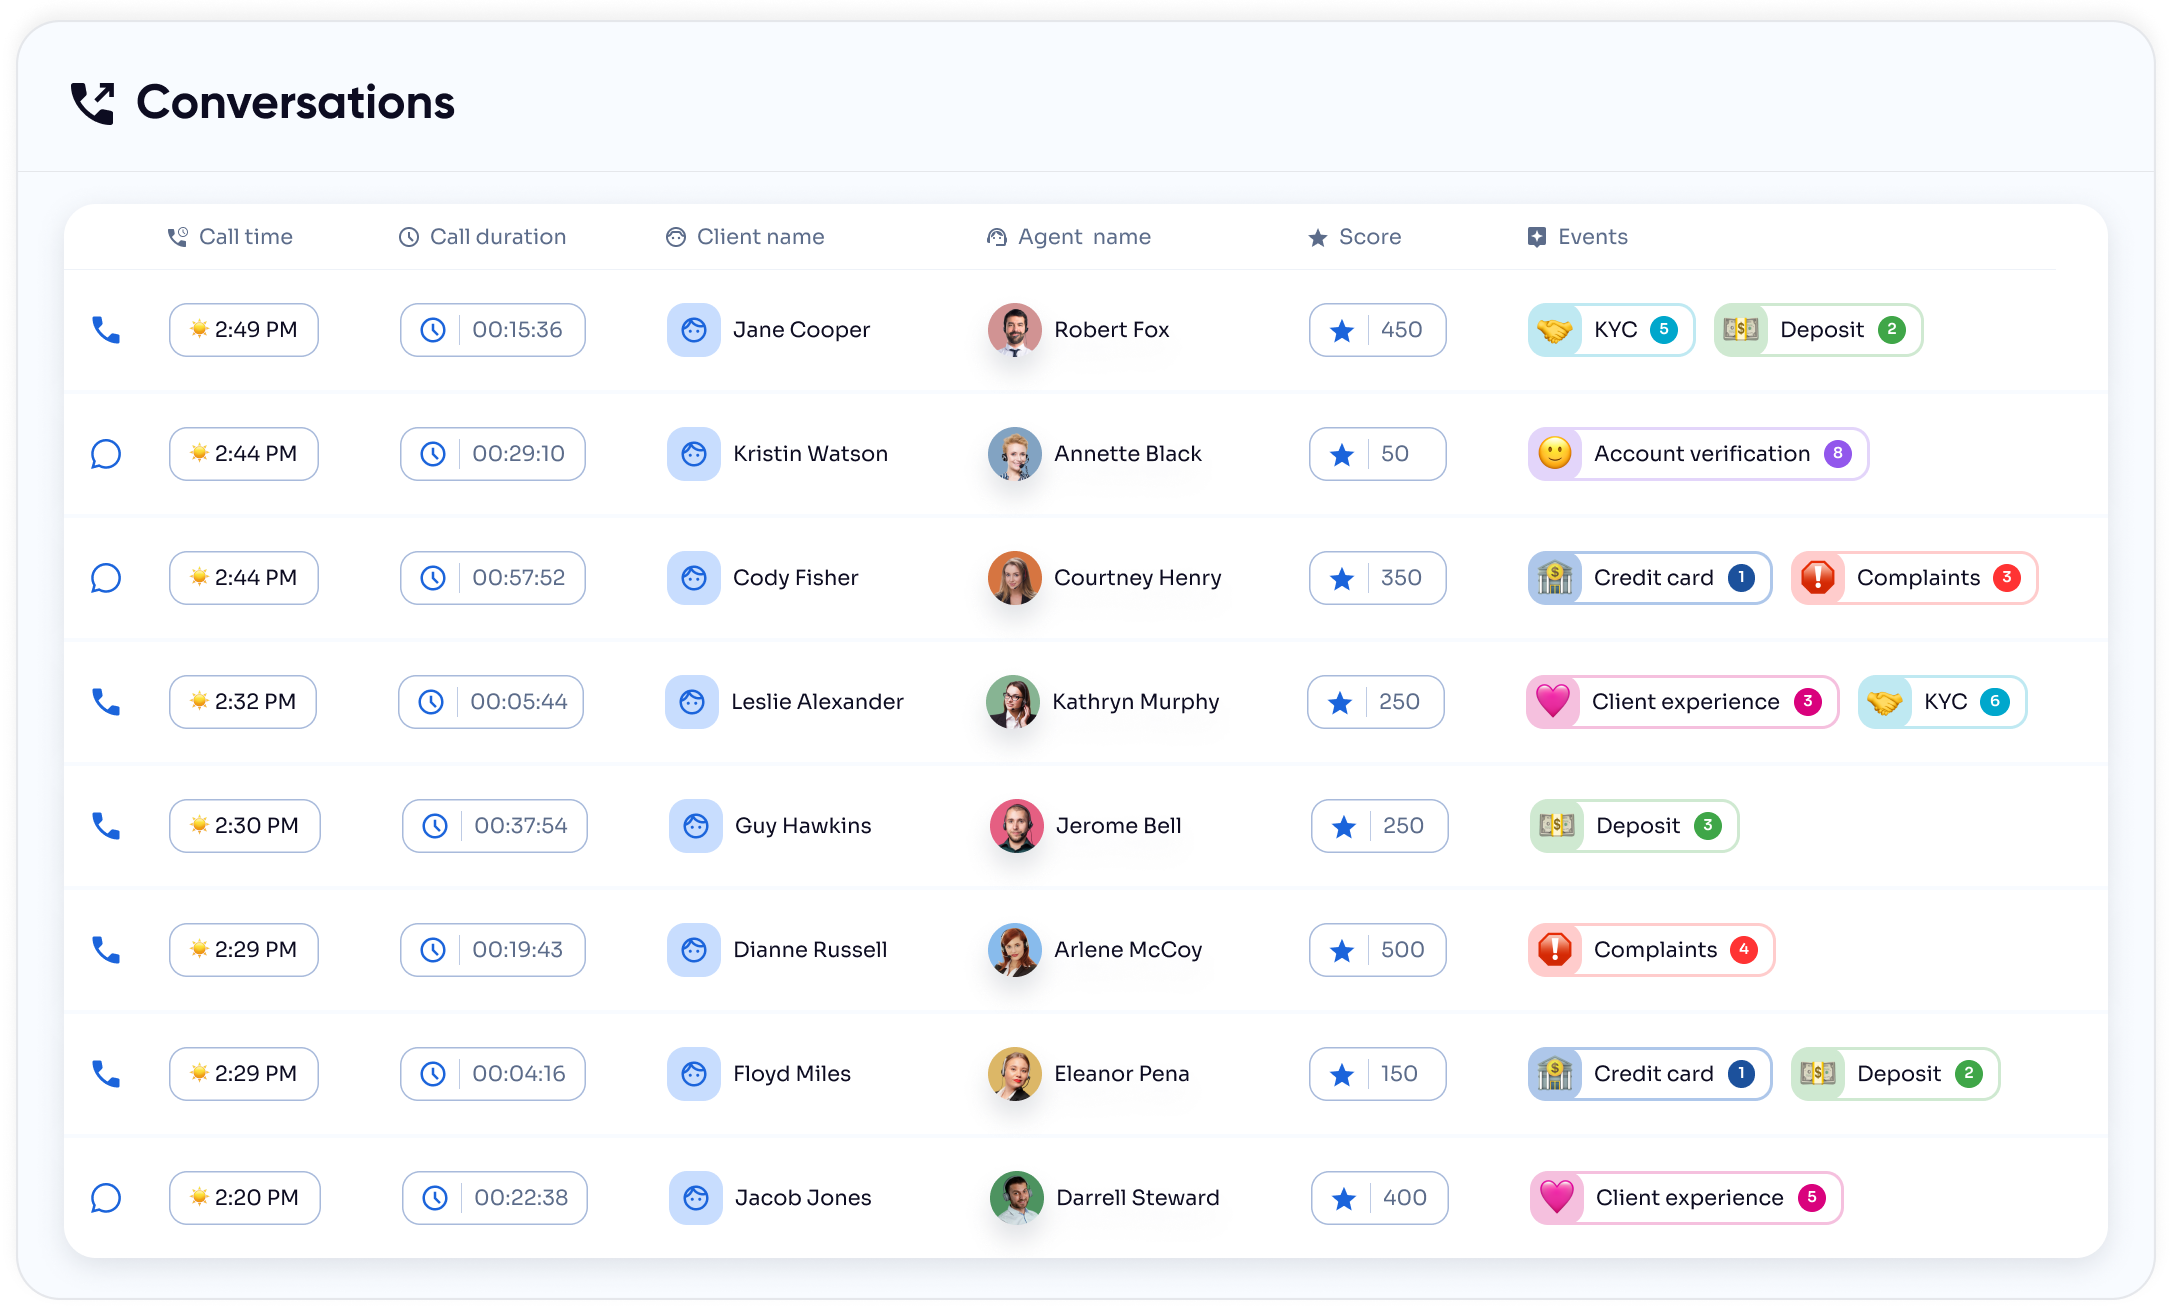Click the Events column header

pyautogui.click(x=1592, y=237)
